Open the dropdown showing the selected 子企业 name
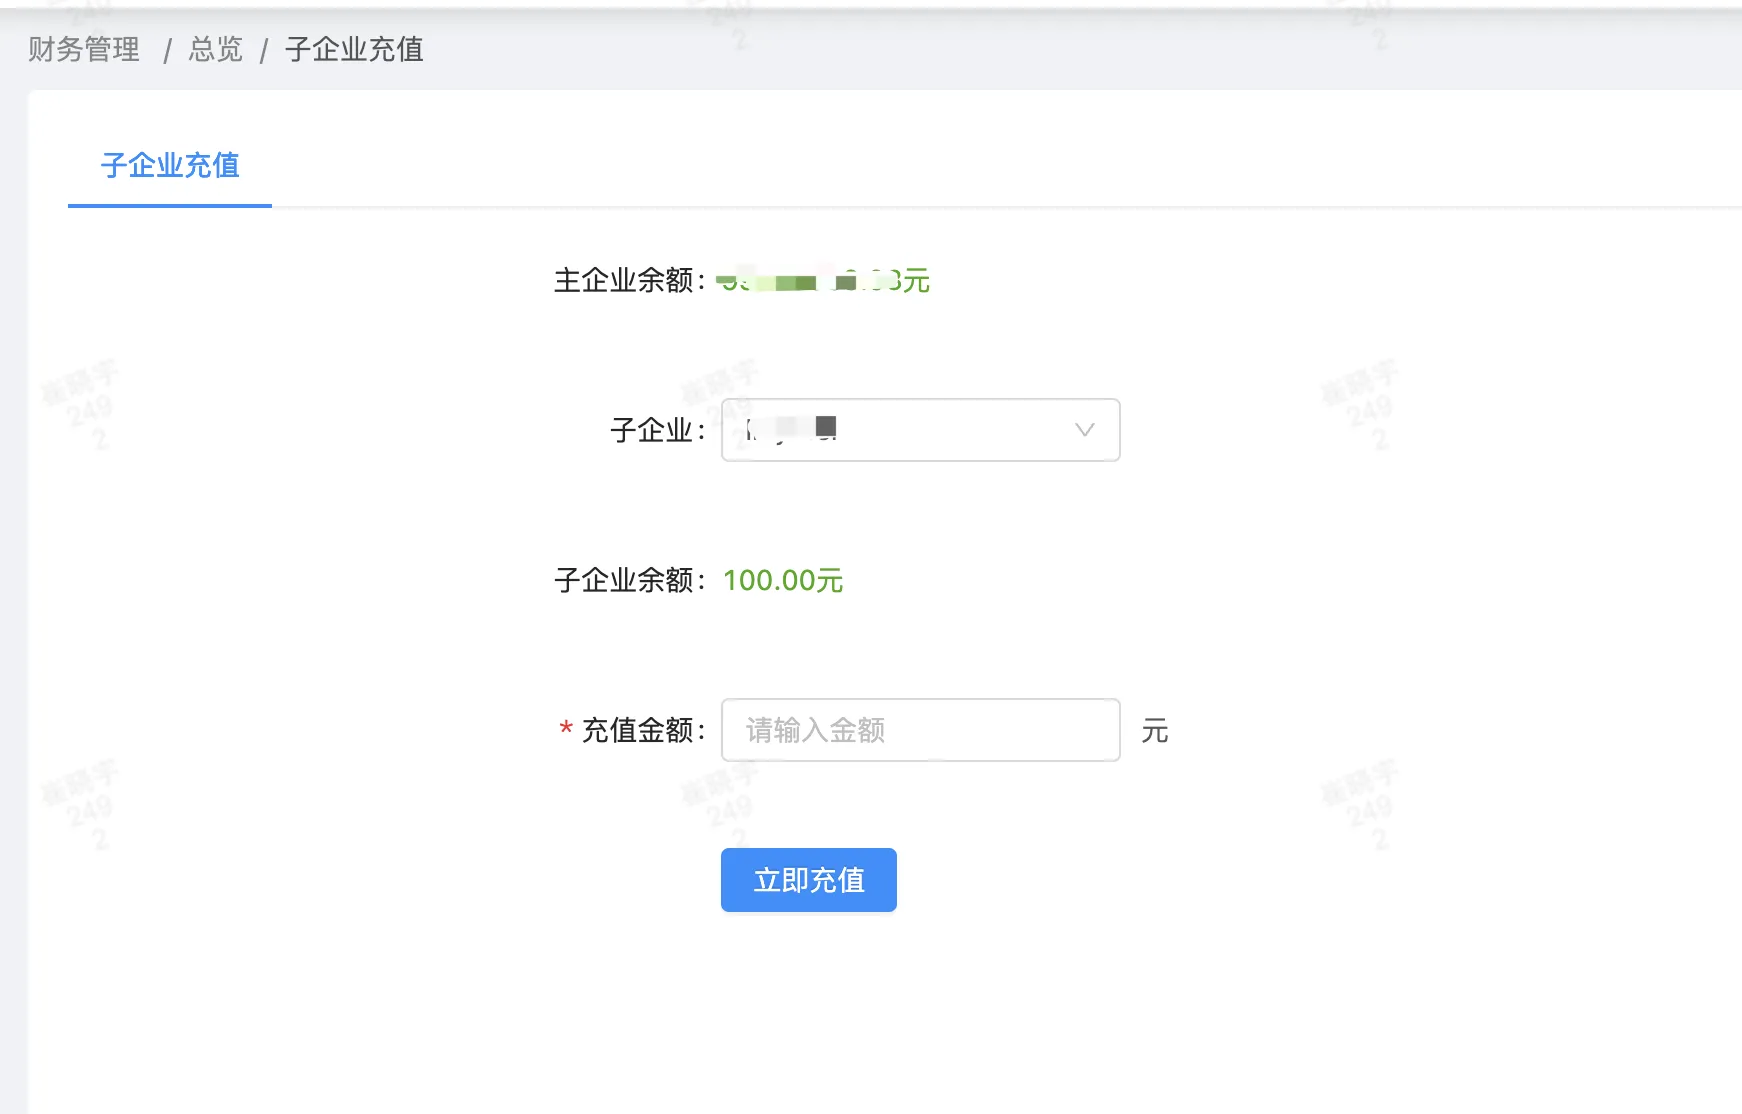Image resolution: width=1742 pixels, height=1114 pixels. click(x=920, y=430)
